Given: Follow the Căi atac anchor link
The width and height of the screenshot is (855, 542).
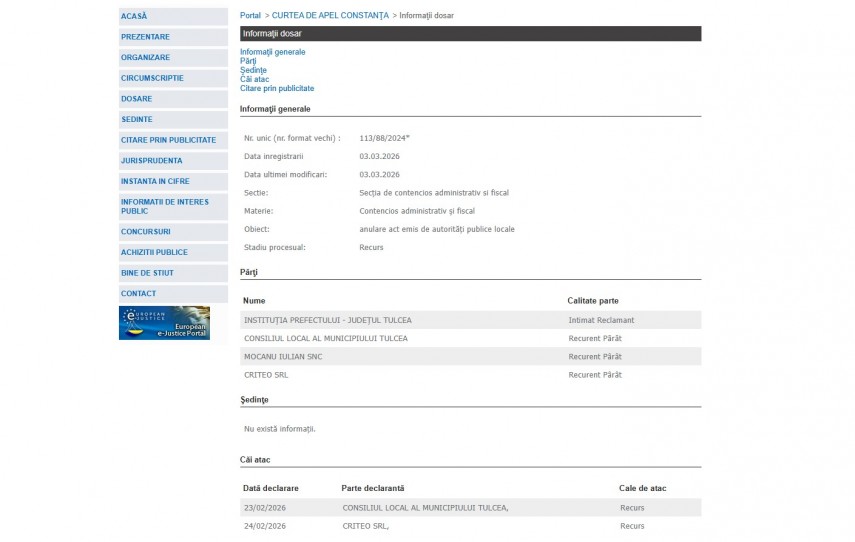Looking at the screenshot, I should 254,79.
